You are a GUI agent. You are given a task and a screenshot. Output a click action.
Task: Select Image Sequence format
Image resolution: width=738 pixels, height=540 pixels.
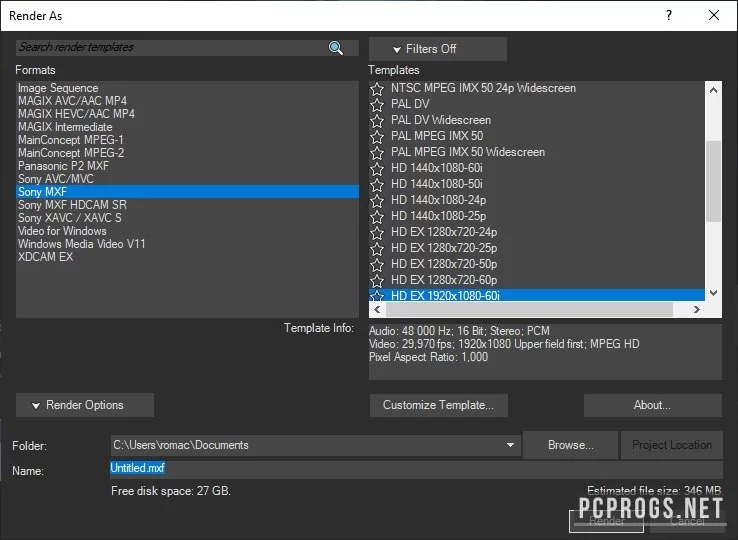[187, 88]
